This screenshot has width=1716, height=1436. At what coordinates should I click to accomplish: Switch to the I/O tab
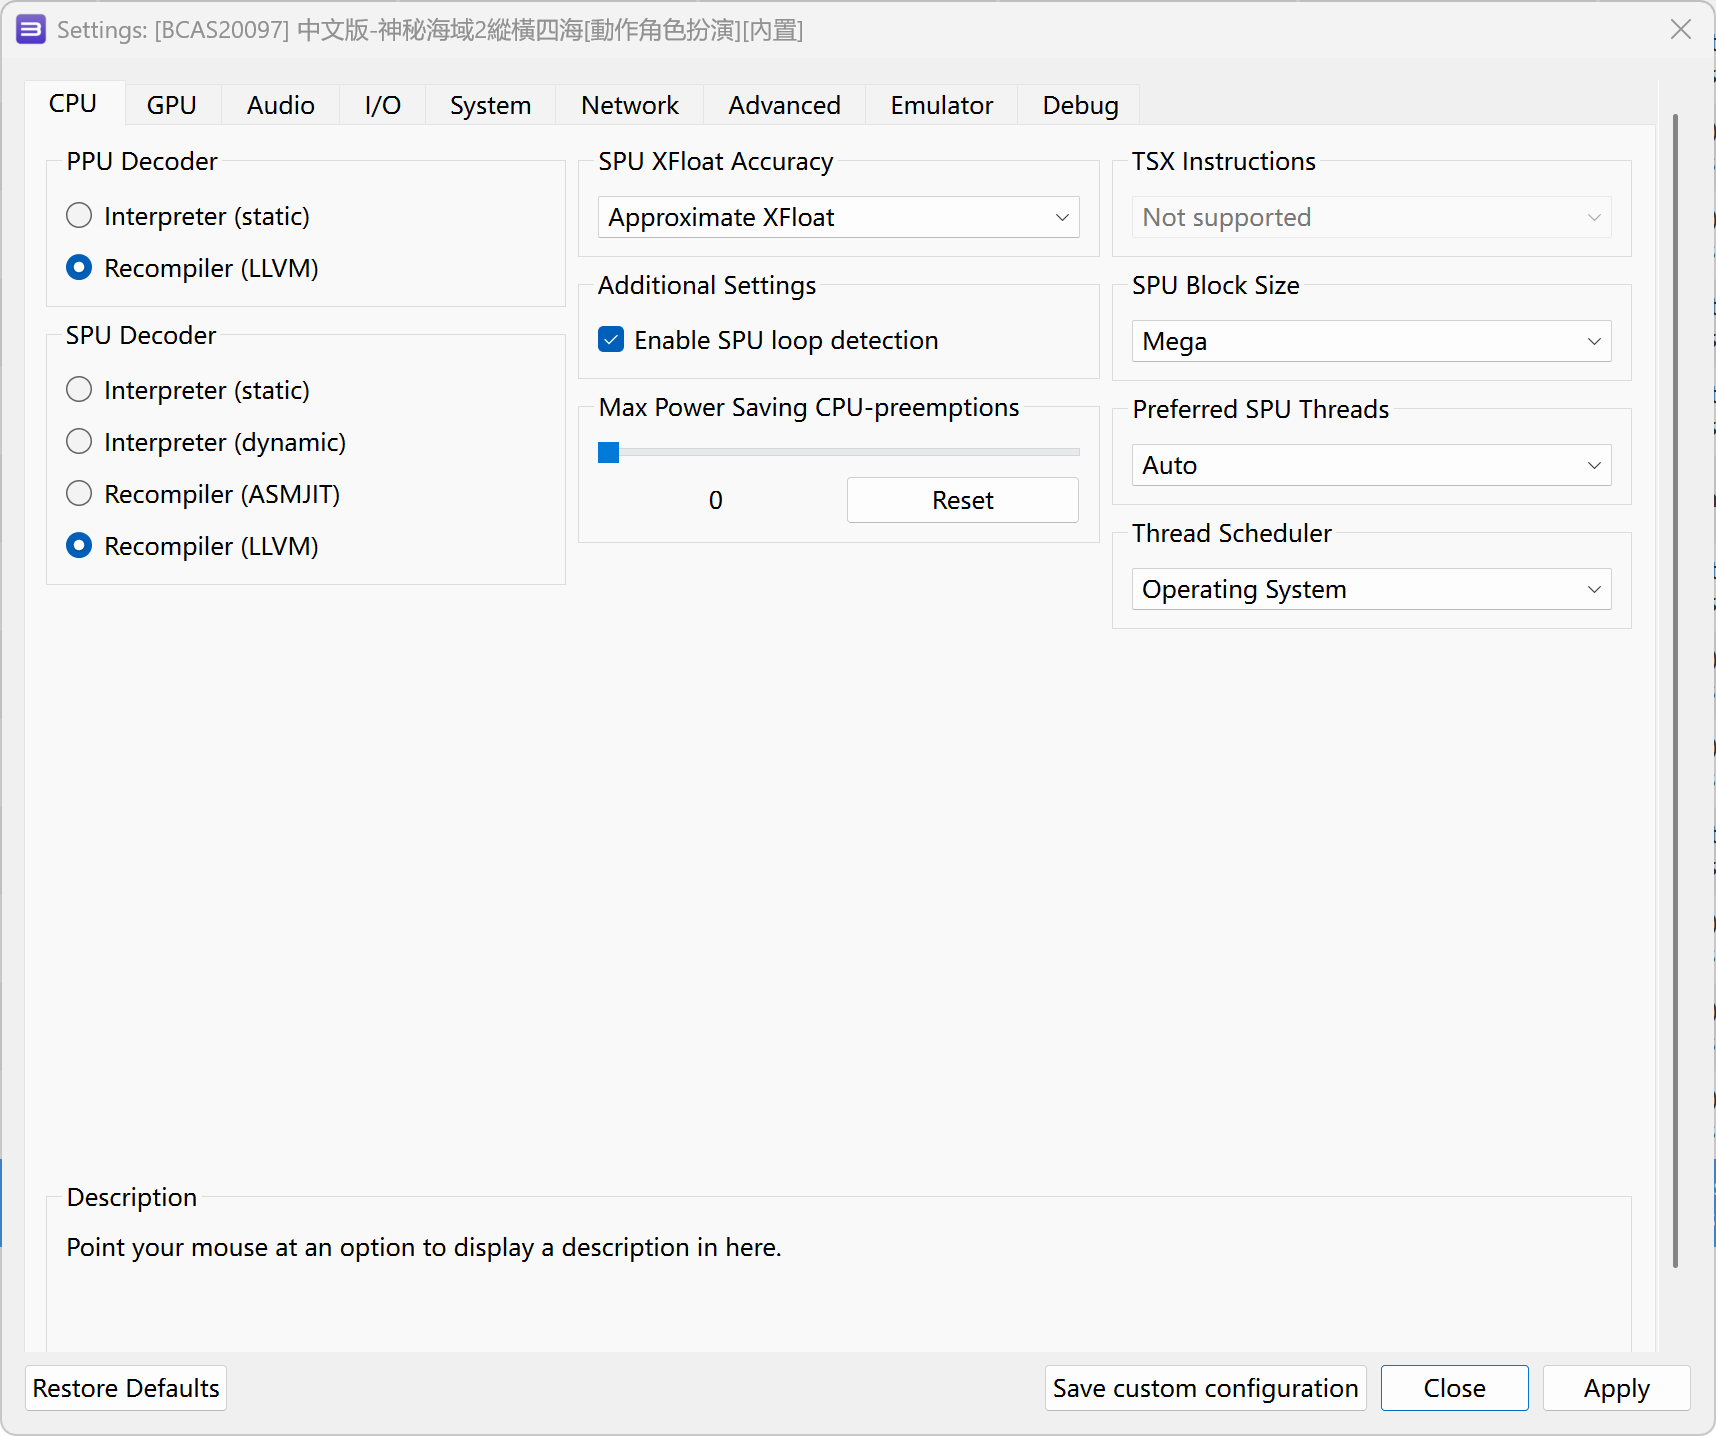click(x=383, y=105)
